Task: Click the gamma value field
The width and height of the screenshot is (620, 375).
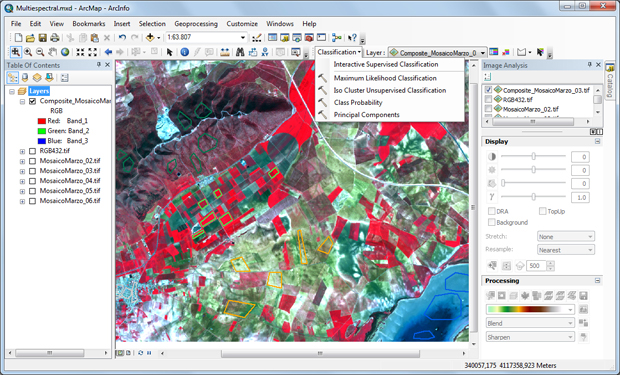Action: pos(580,197)
